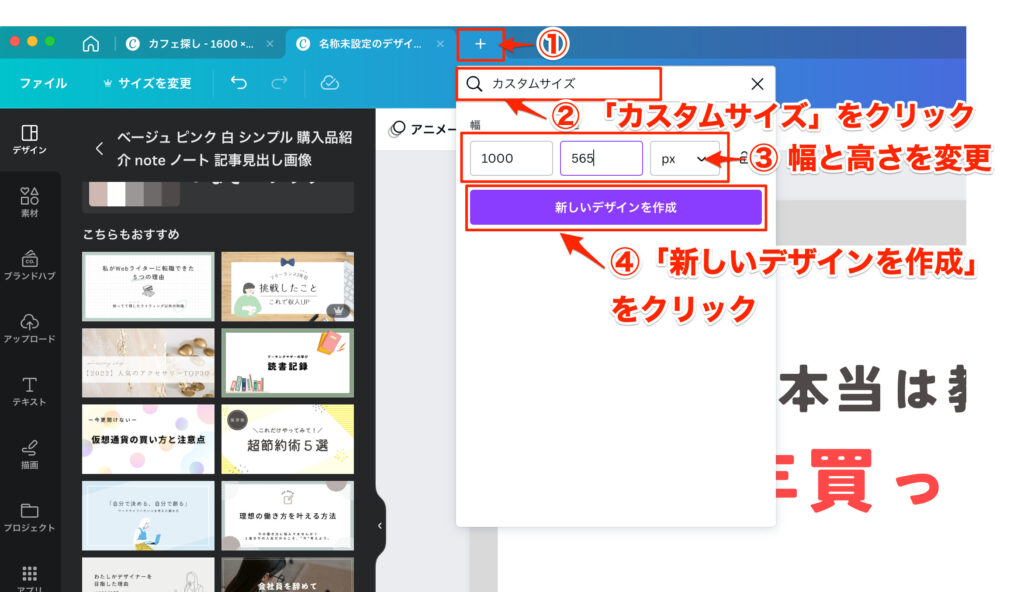Select the 会社員を辞めて template thumbnail

pyautogui.click(x=287, y=575)
